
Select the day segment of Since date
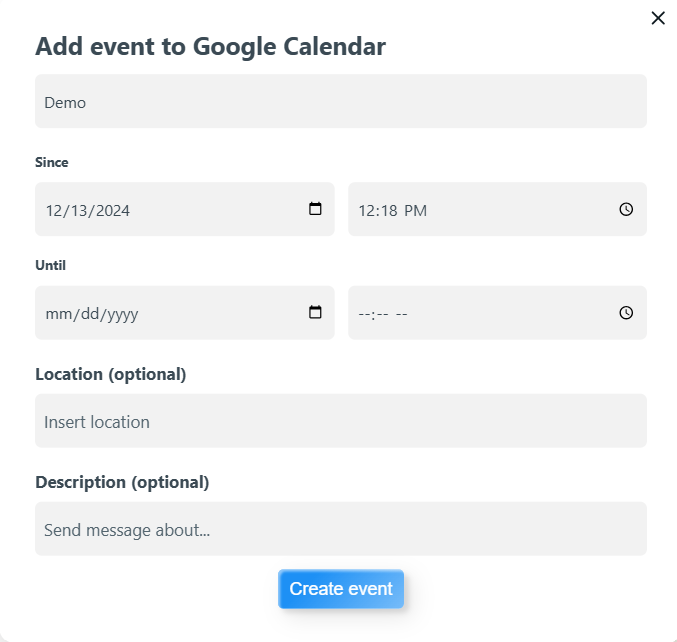(78, 211)
